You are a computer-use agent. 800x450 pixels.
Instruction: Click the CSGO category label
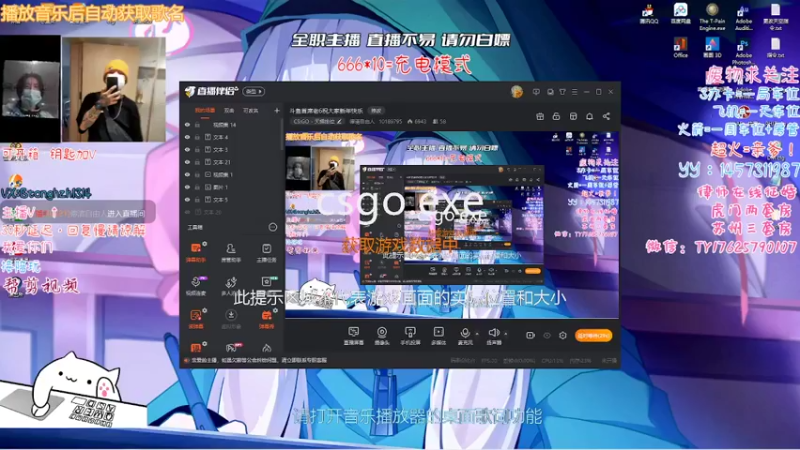313,121
